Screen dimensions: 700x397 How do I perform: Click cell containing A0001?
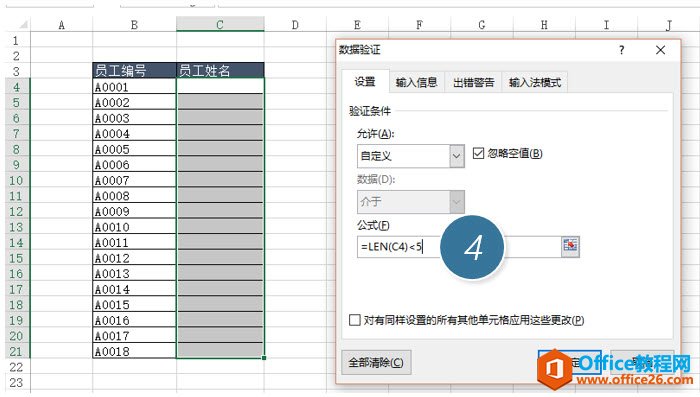click(x=134, y=87)
